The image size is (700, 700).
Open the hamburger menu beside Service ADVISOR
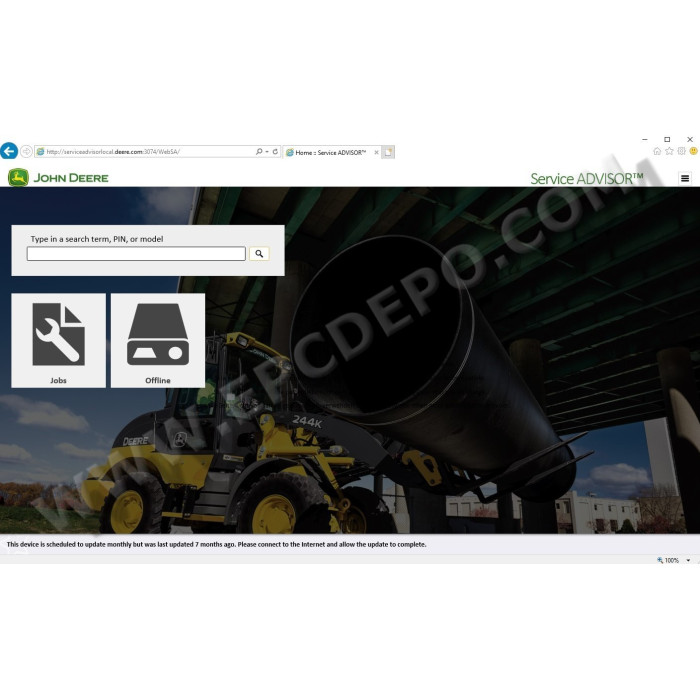click(685, 179)
